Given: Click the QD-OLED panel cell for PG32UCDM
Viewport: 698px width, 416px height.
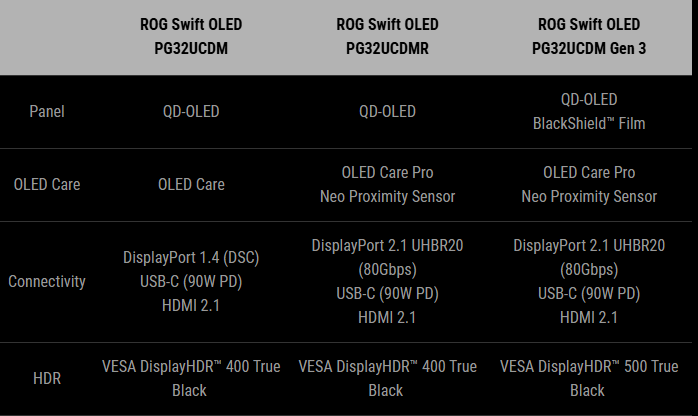Looking at the screenshot, I should tap(191, 111).
